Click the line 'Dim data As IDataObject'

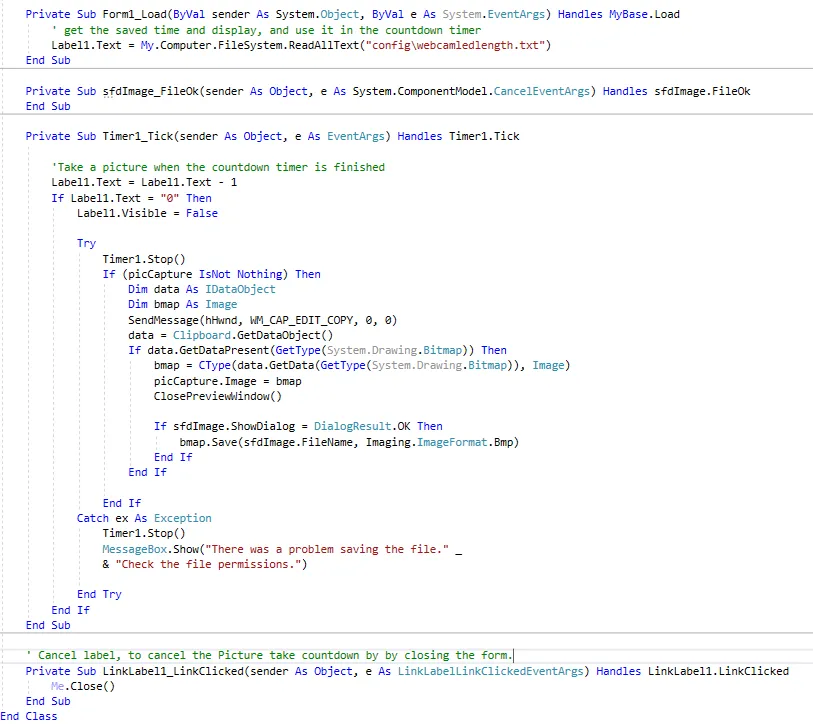(x=202, y=289)
